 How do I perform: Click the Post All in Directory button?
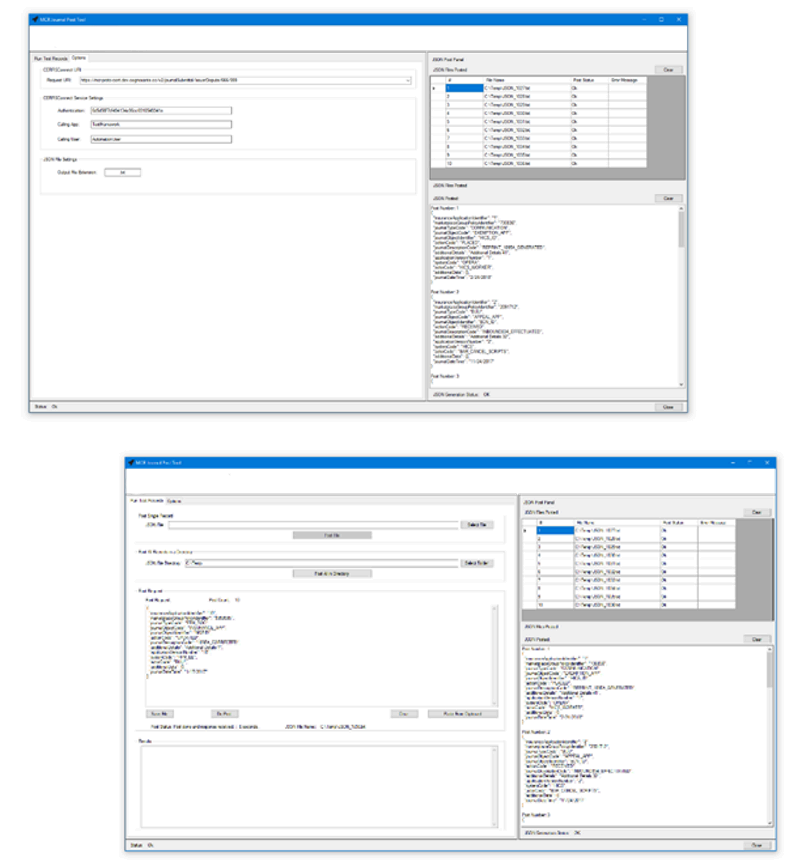coord(331,574)
